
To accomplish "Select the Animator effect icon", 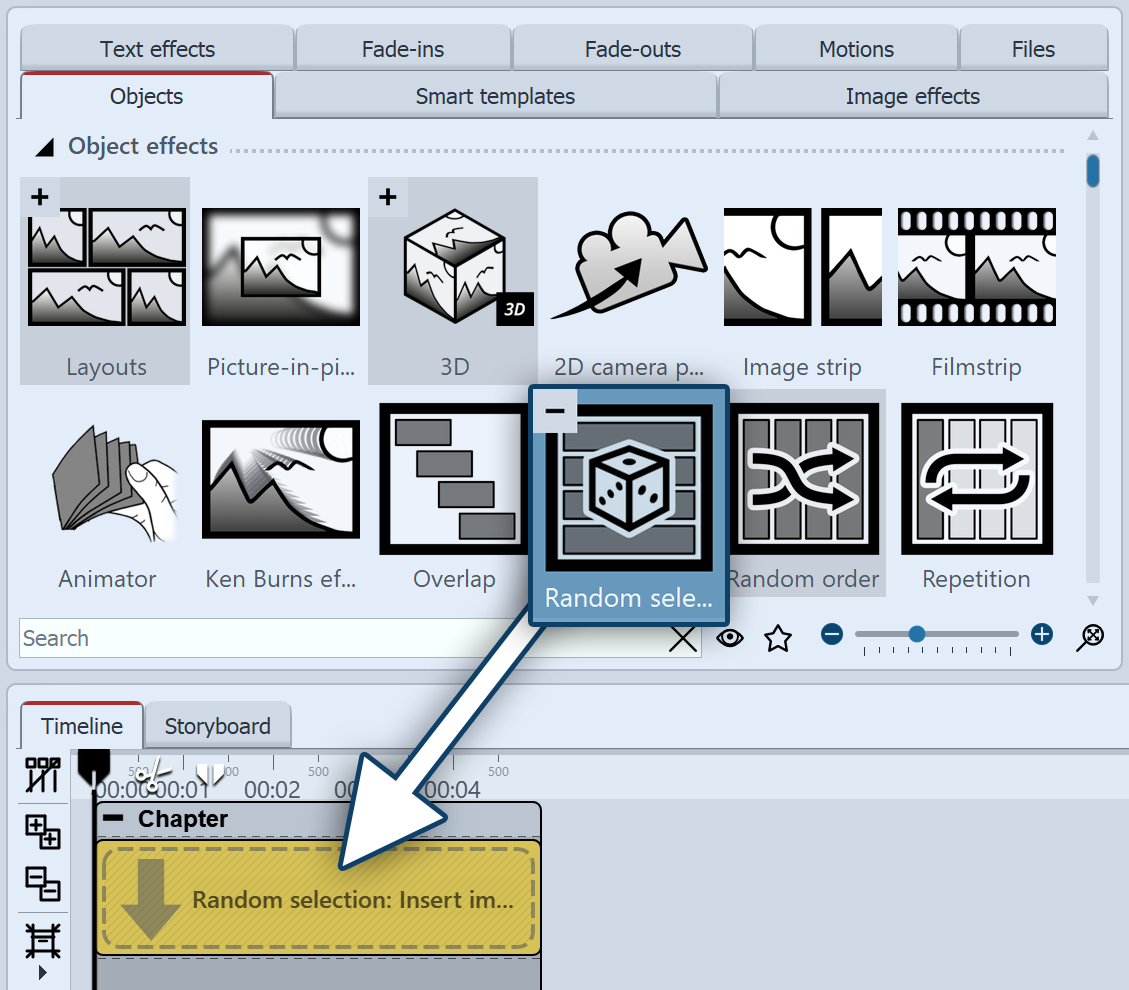I will 108,480.
